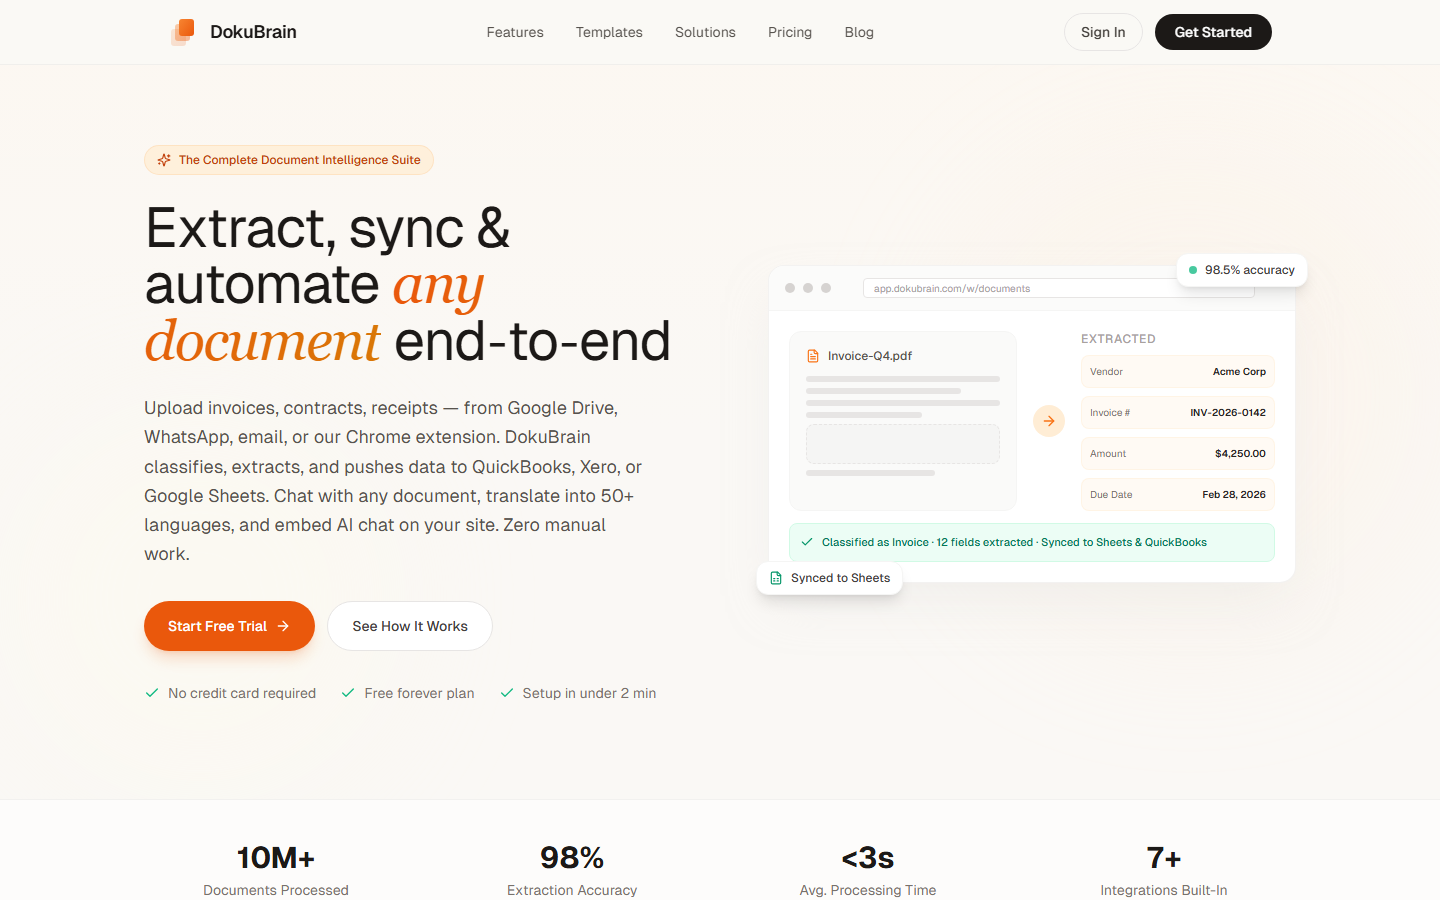Viewport: 1440px width, 900px height.
Task: Click the checkmark beside Setup in under 2 min
Action: click(506, 692)
